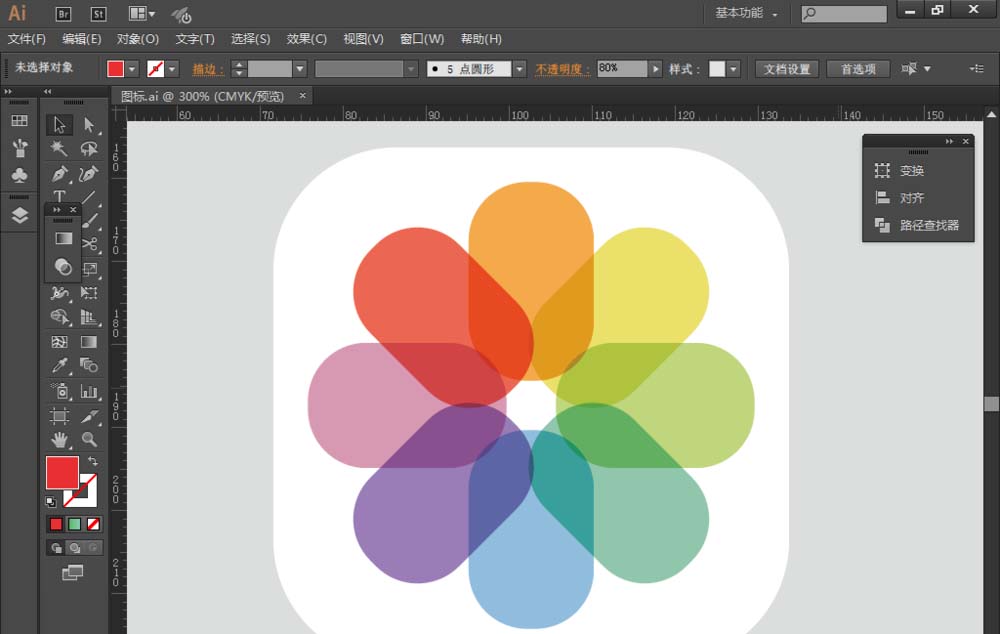The height and width of the screenshot is (634, 1000).
Task: Select the Shape Builder tool
Action: pyautogui.click(x=59, y=317)
